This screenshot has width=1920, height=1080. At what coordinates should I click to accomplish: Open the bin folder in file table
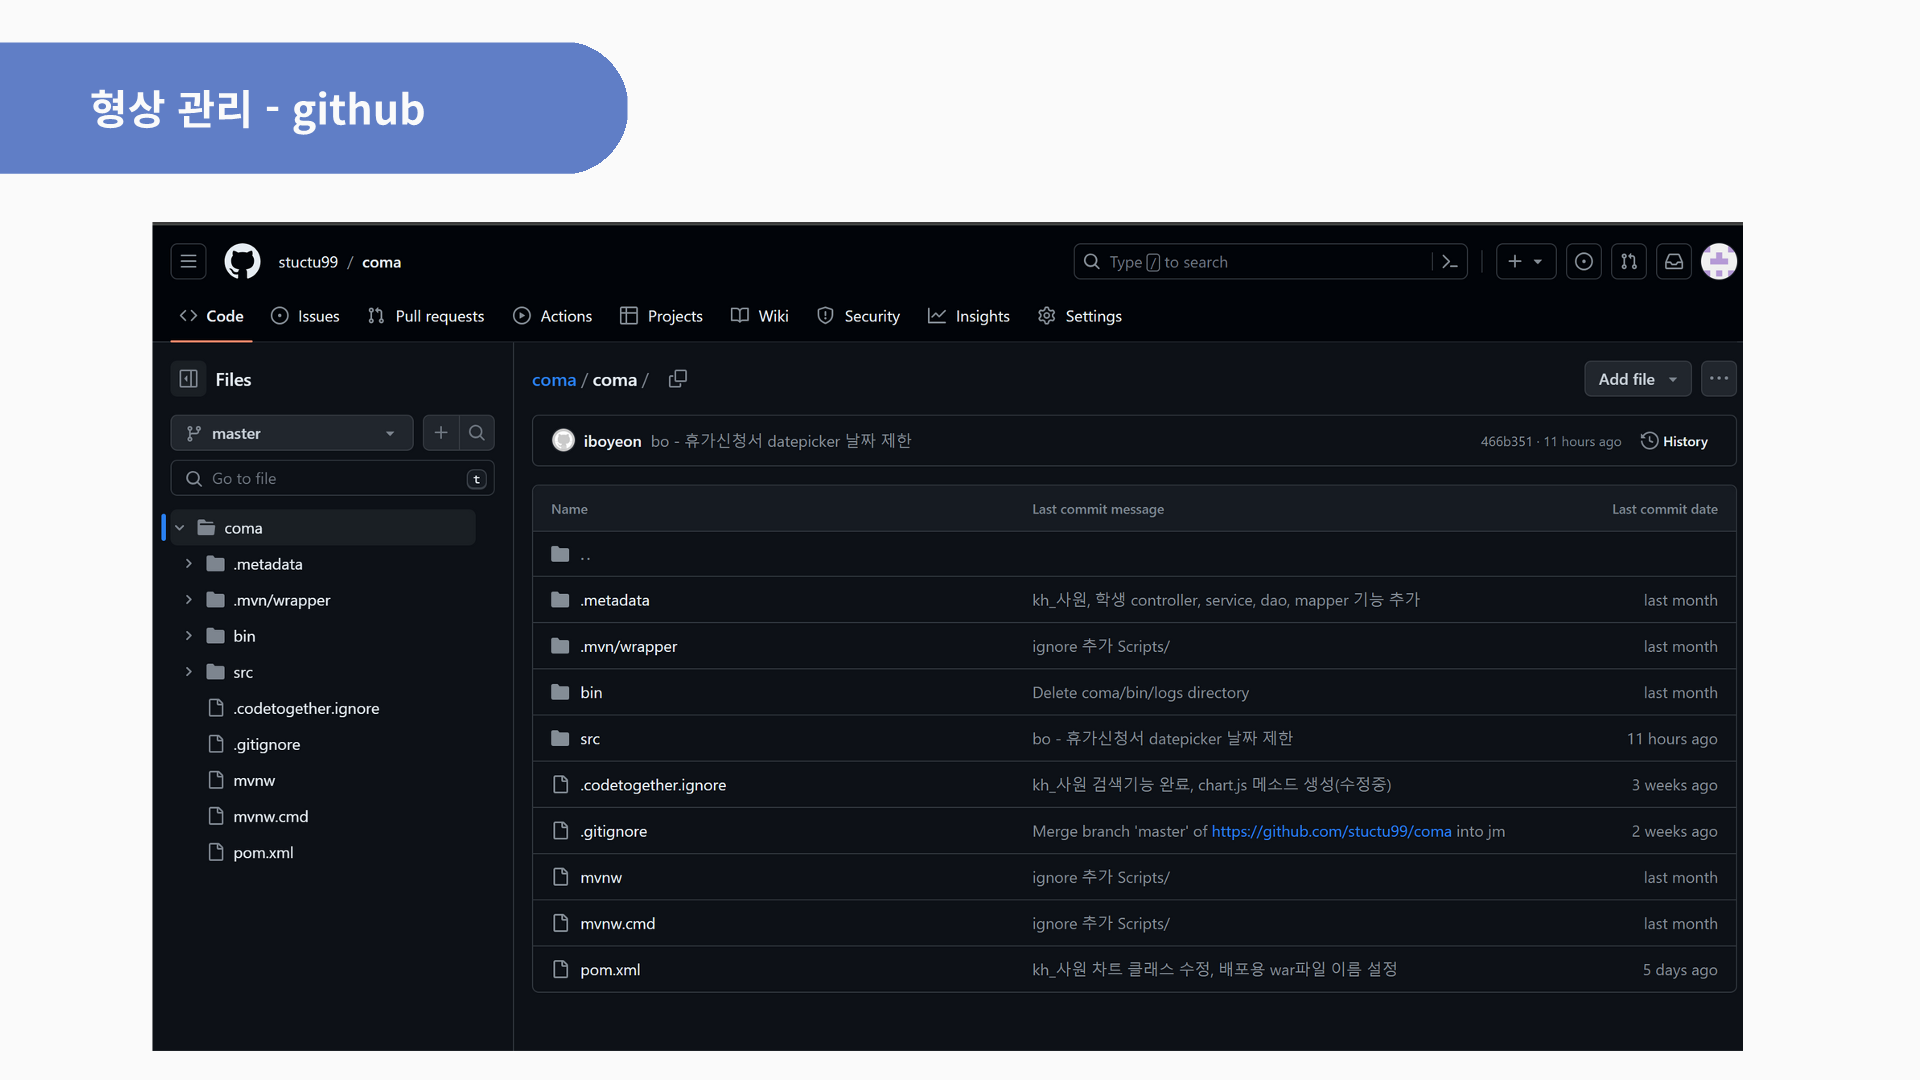pyautogui.click(x=591, y=692)
